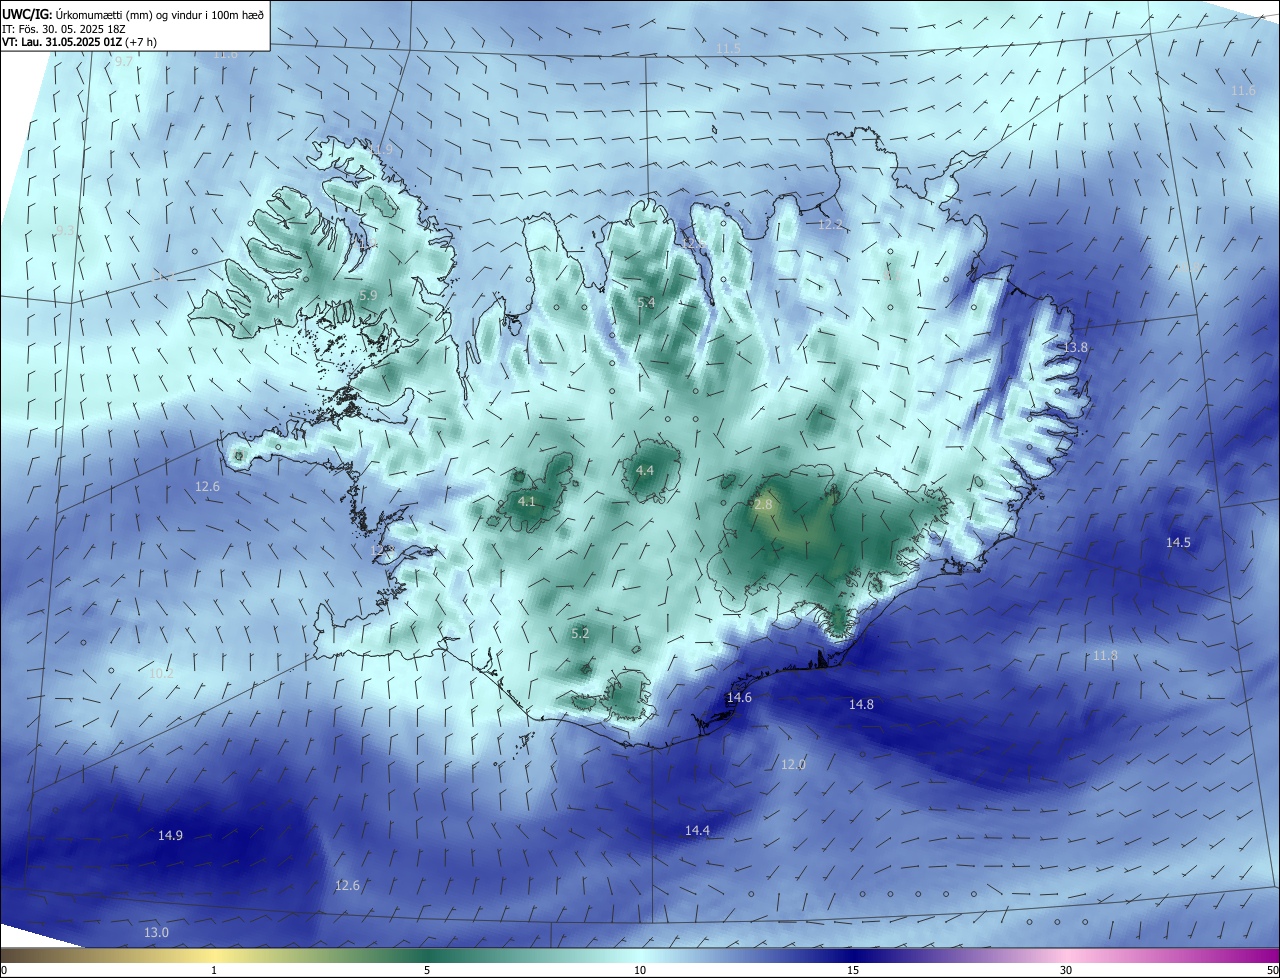This screenshot has width=1280, height=978.
Task: Click the 5.4 value label
Action: [646, 302]
